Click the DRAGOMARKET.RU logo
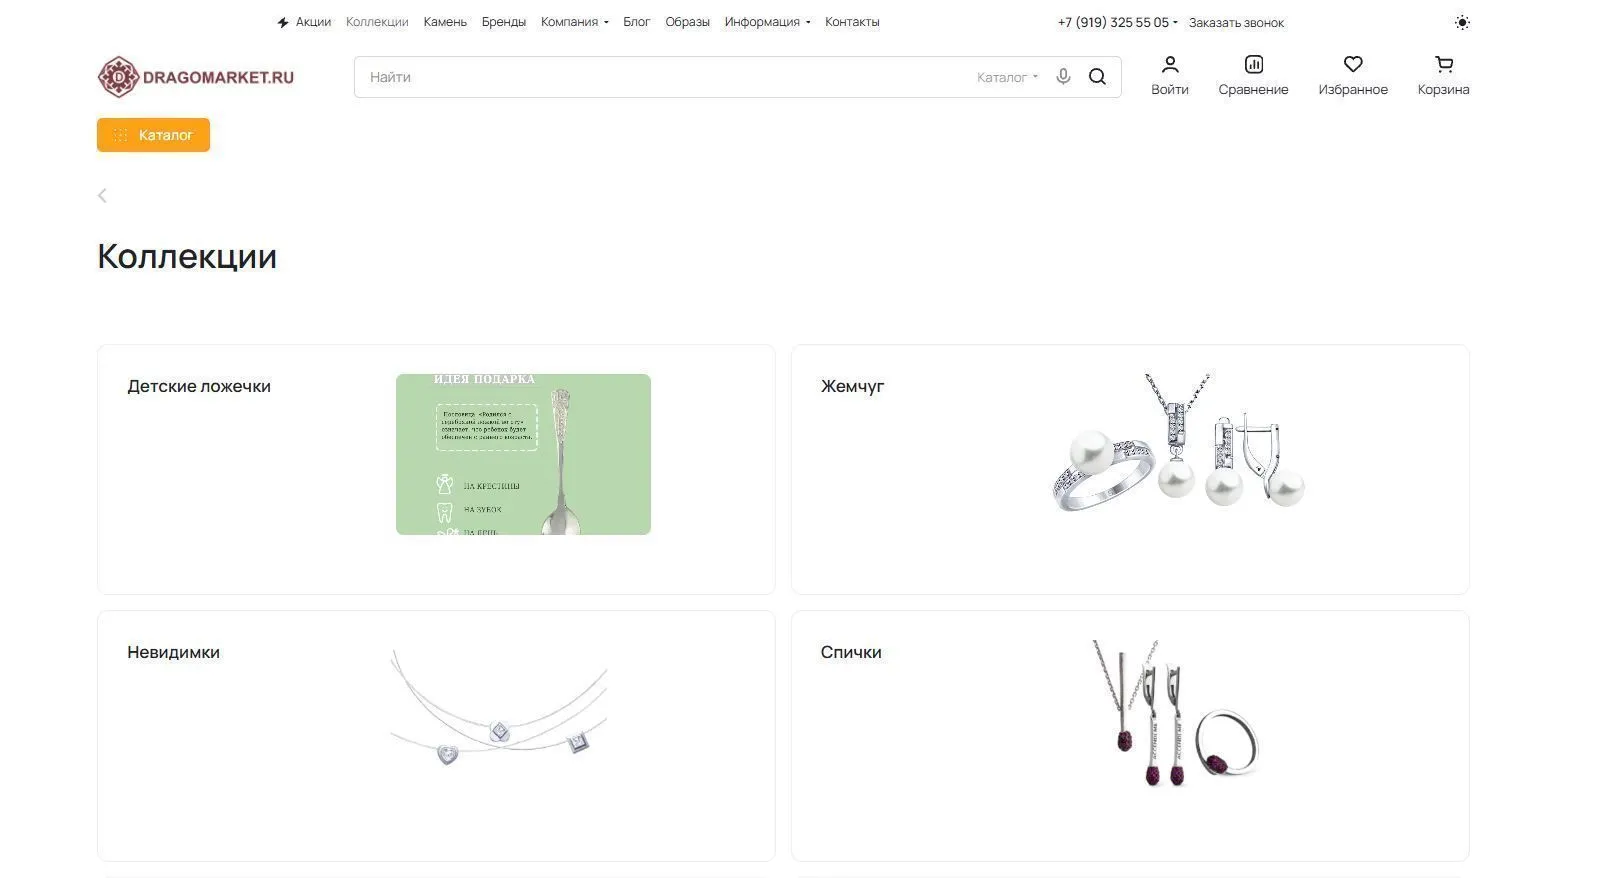 [x=196, y=77]
